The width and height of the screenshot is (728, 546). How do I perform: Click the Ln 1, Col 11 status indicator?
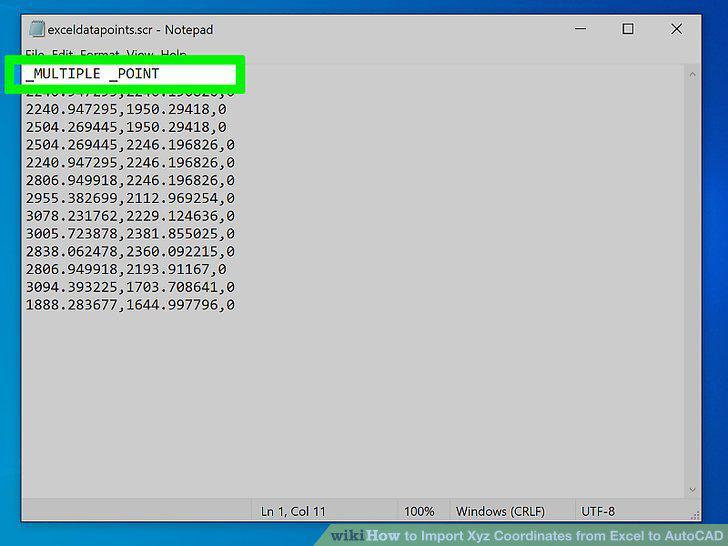point(293,511)
